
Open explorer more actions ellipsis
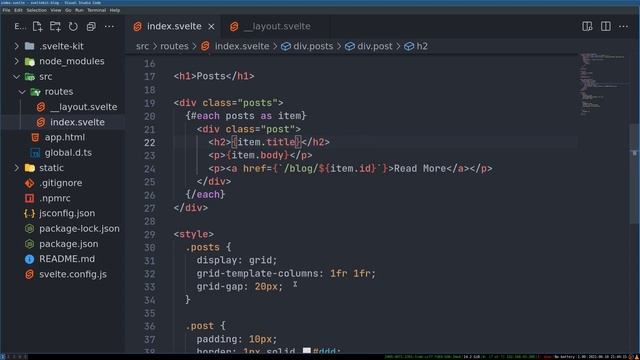click(109, 27)
